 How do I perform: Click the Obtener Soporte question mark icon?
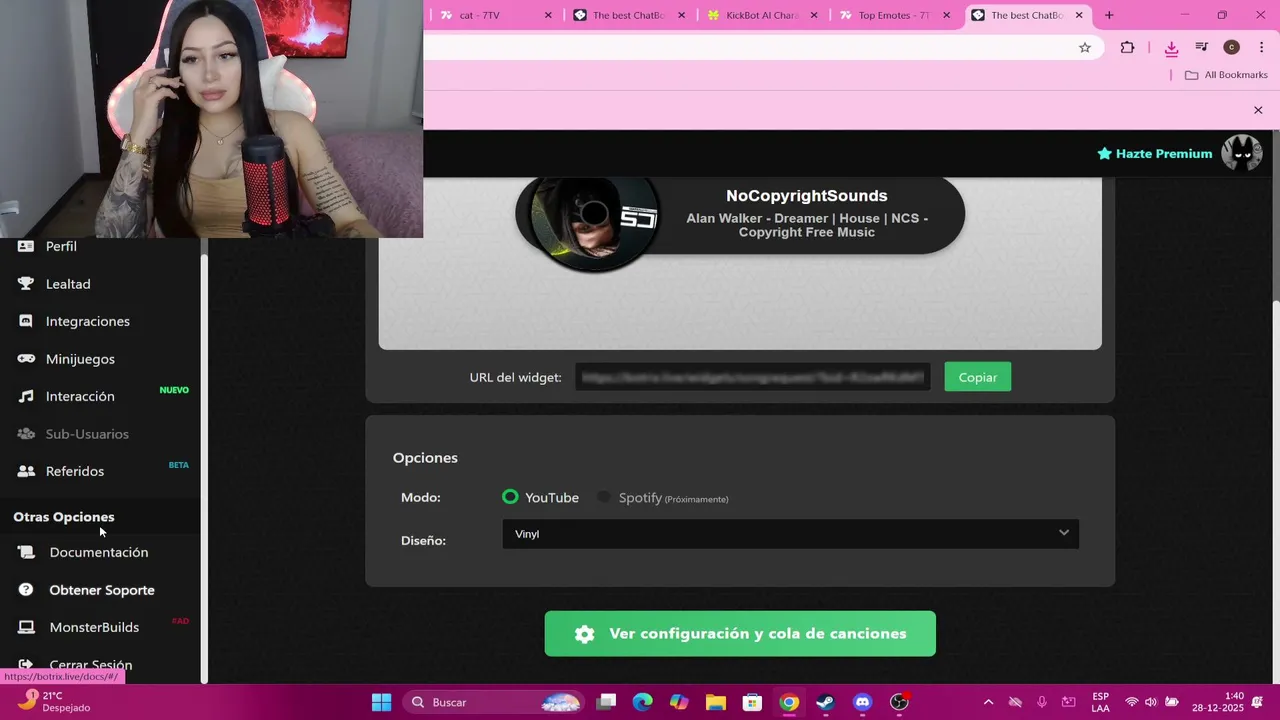coord(26,590)
